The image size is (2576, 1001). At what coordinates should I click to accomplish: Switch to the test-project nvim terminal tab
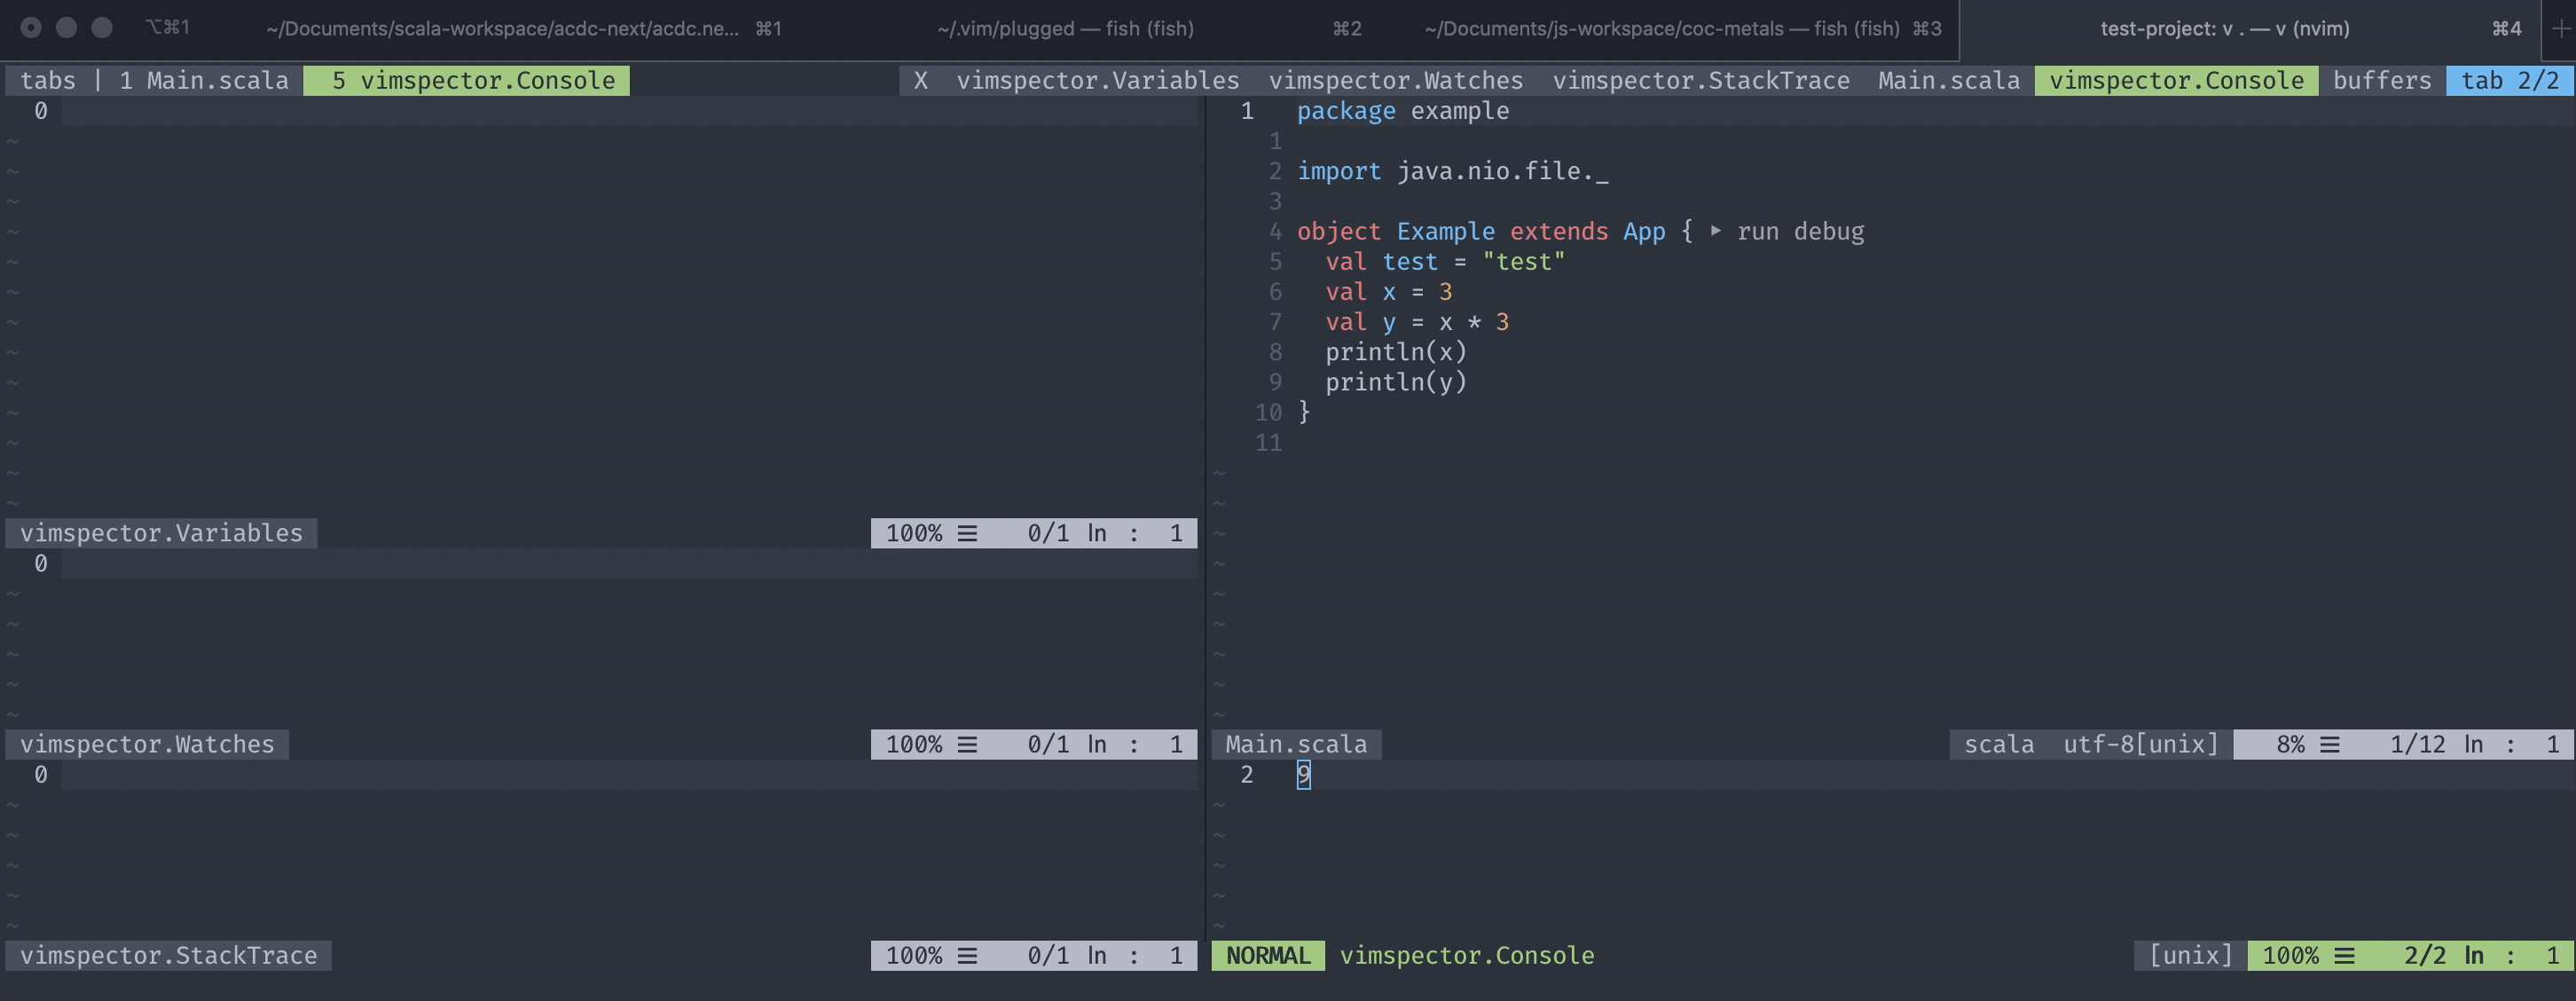[x=2224, y=28]
